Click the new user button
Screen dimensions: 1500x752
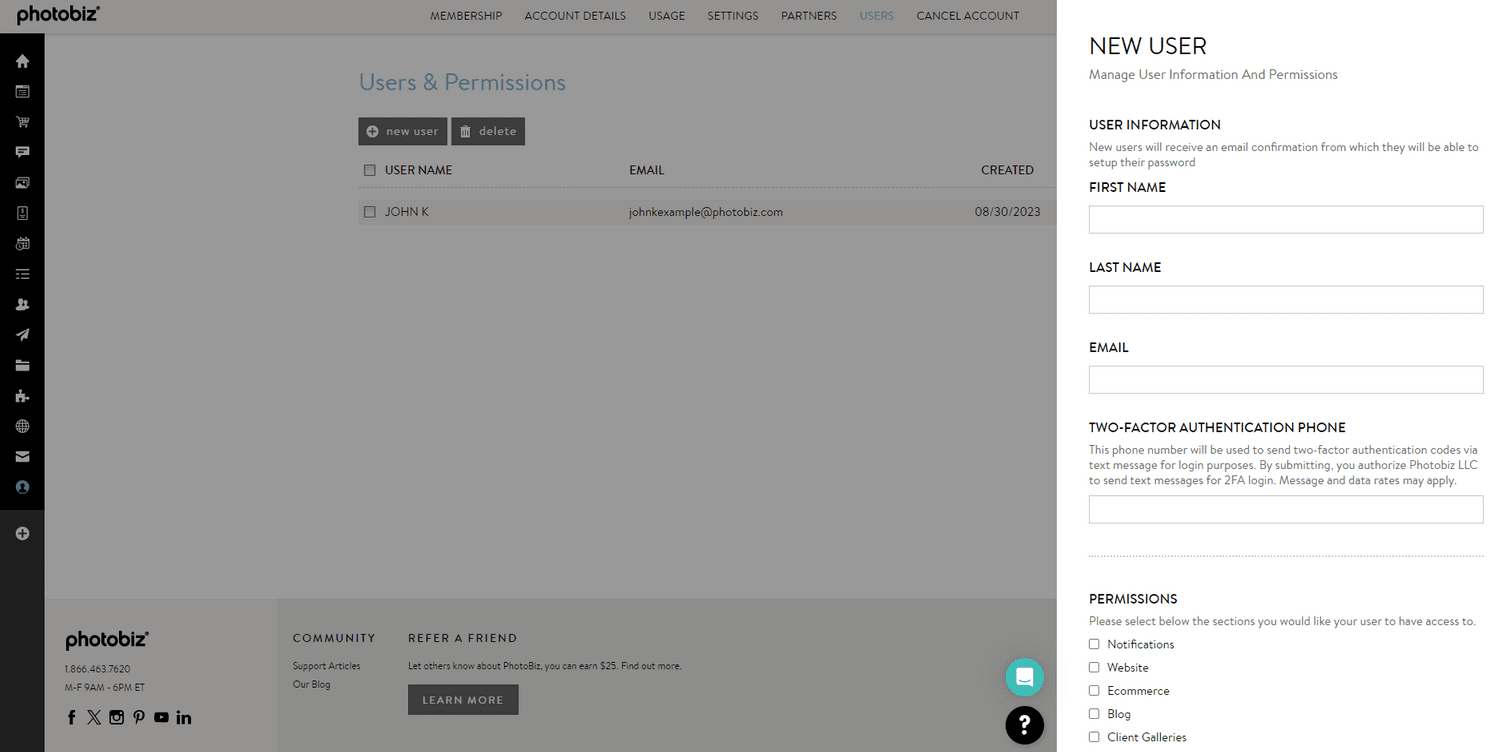click(402, 131)
